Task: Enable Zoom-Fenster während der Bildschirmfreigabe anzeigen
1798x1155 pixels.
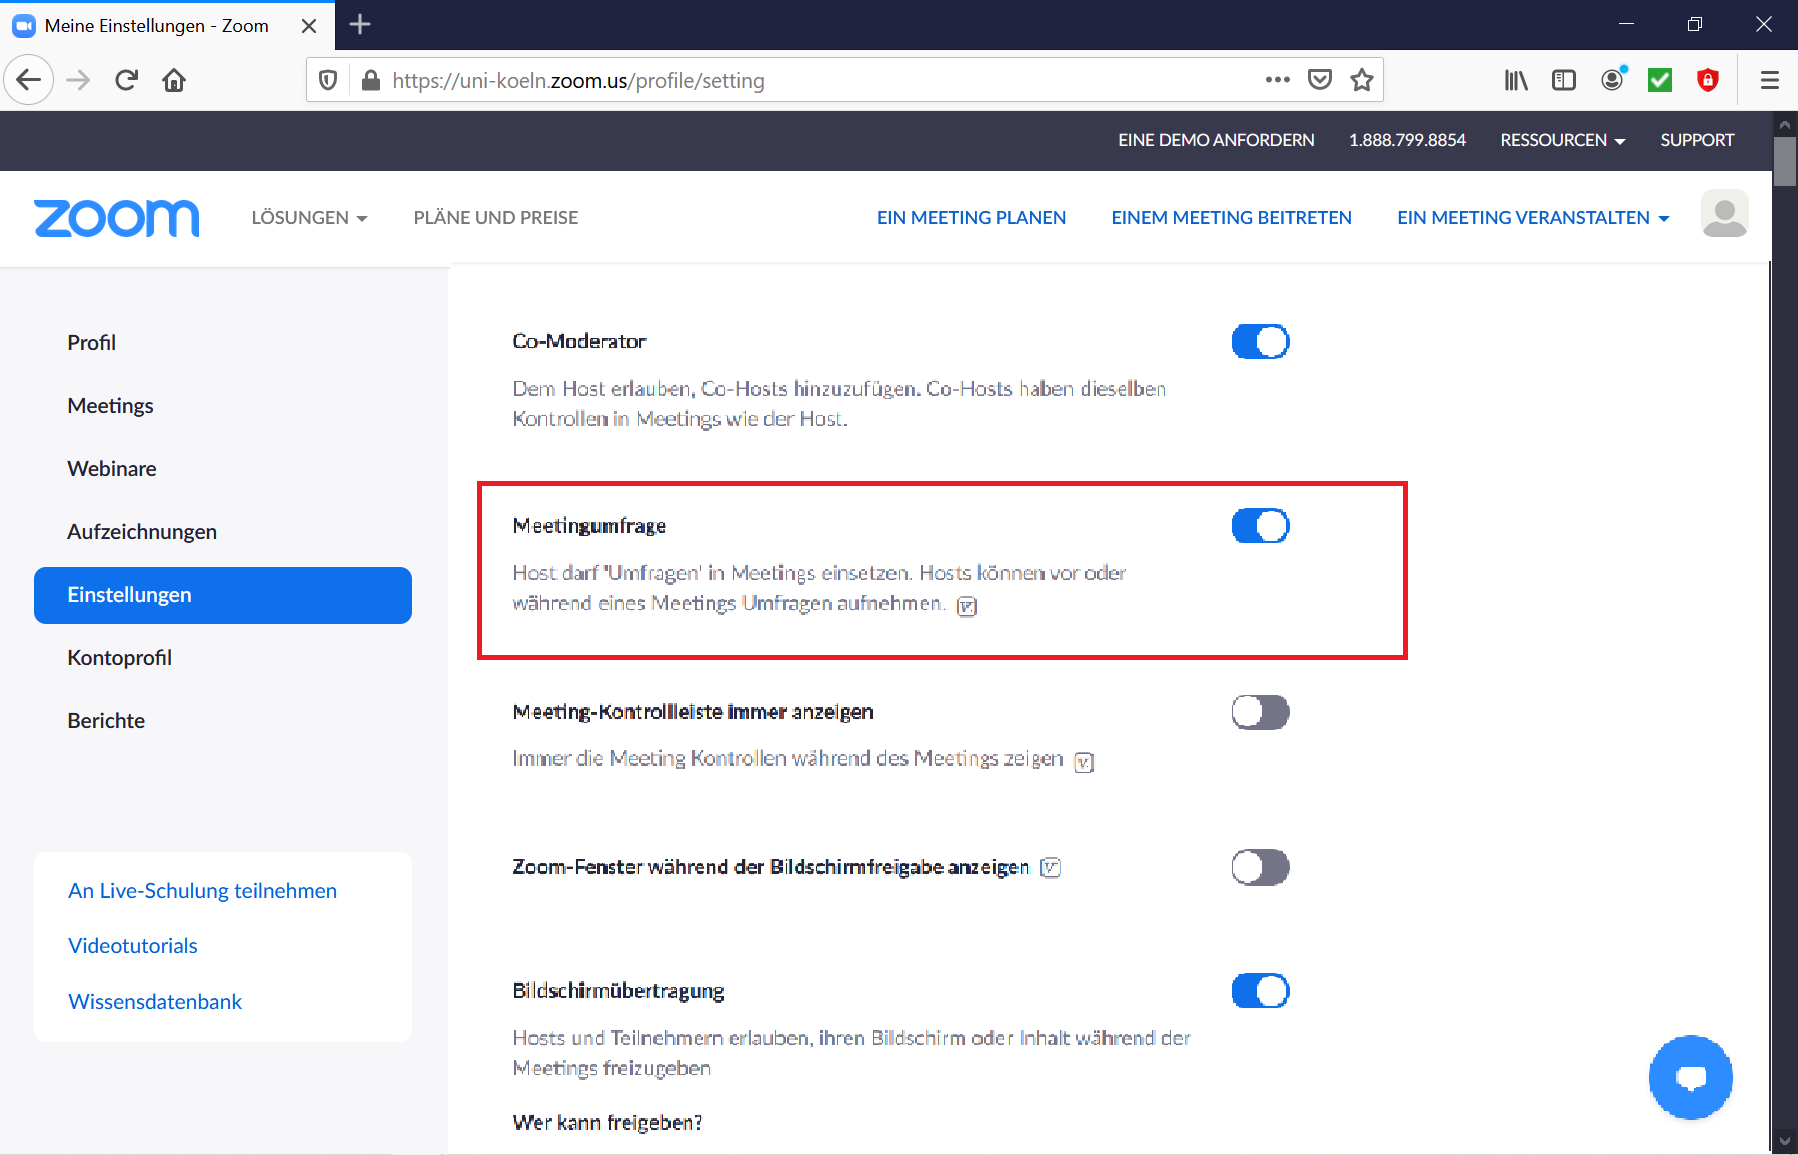Action: point(1260,868)
